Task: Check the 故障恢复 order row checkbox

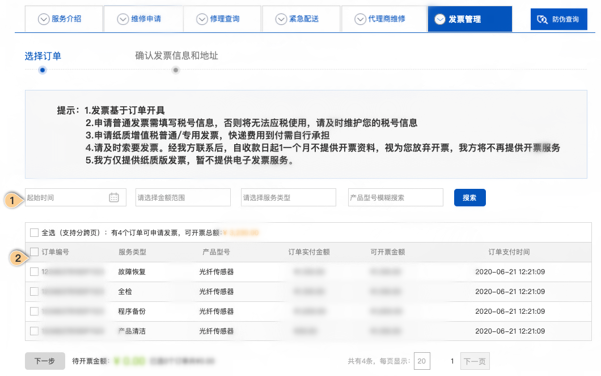Action: [34, 271]
